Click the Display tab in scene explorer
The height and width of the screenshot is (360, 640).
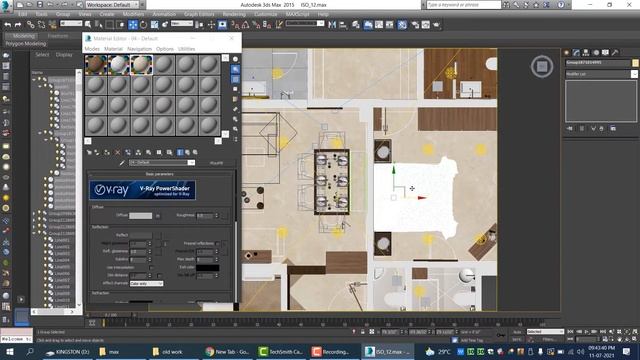pos(64,55)
